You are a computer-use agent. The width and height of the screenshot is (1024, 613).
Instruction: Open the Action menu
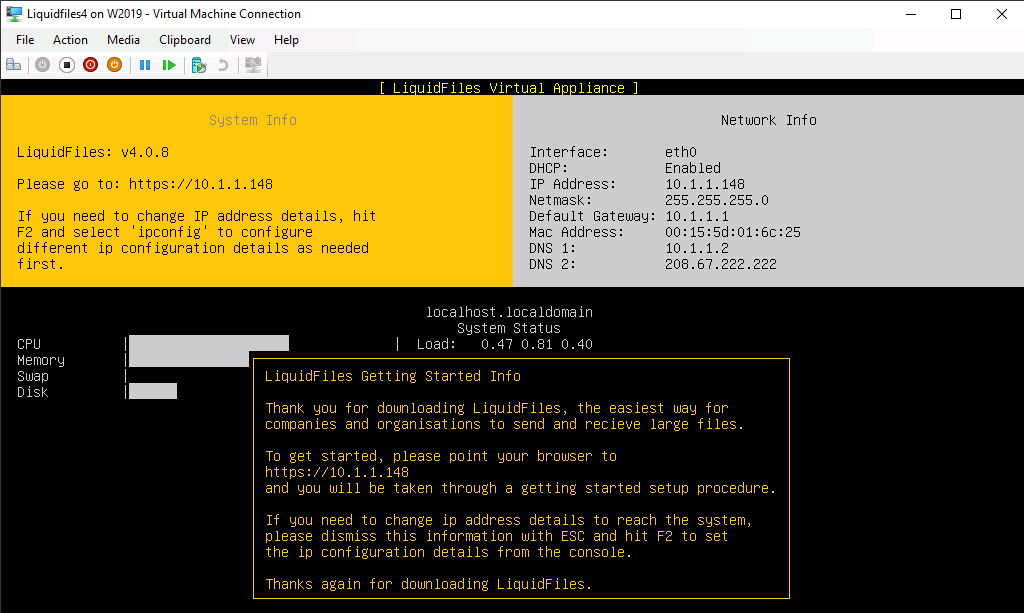70,40
